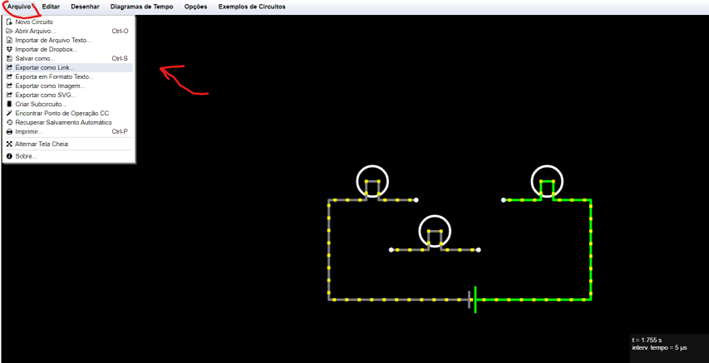This screenshot has height=363, width=709.
Task: Expand the Diagramas de Tempo menu
Action: [x=142, y=7]
